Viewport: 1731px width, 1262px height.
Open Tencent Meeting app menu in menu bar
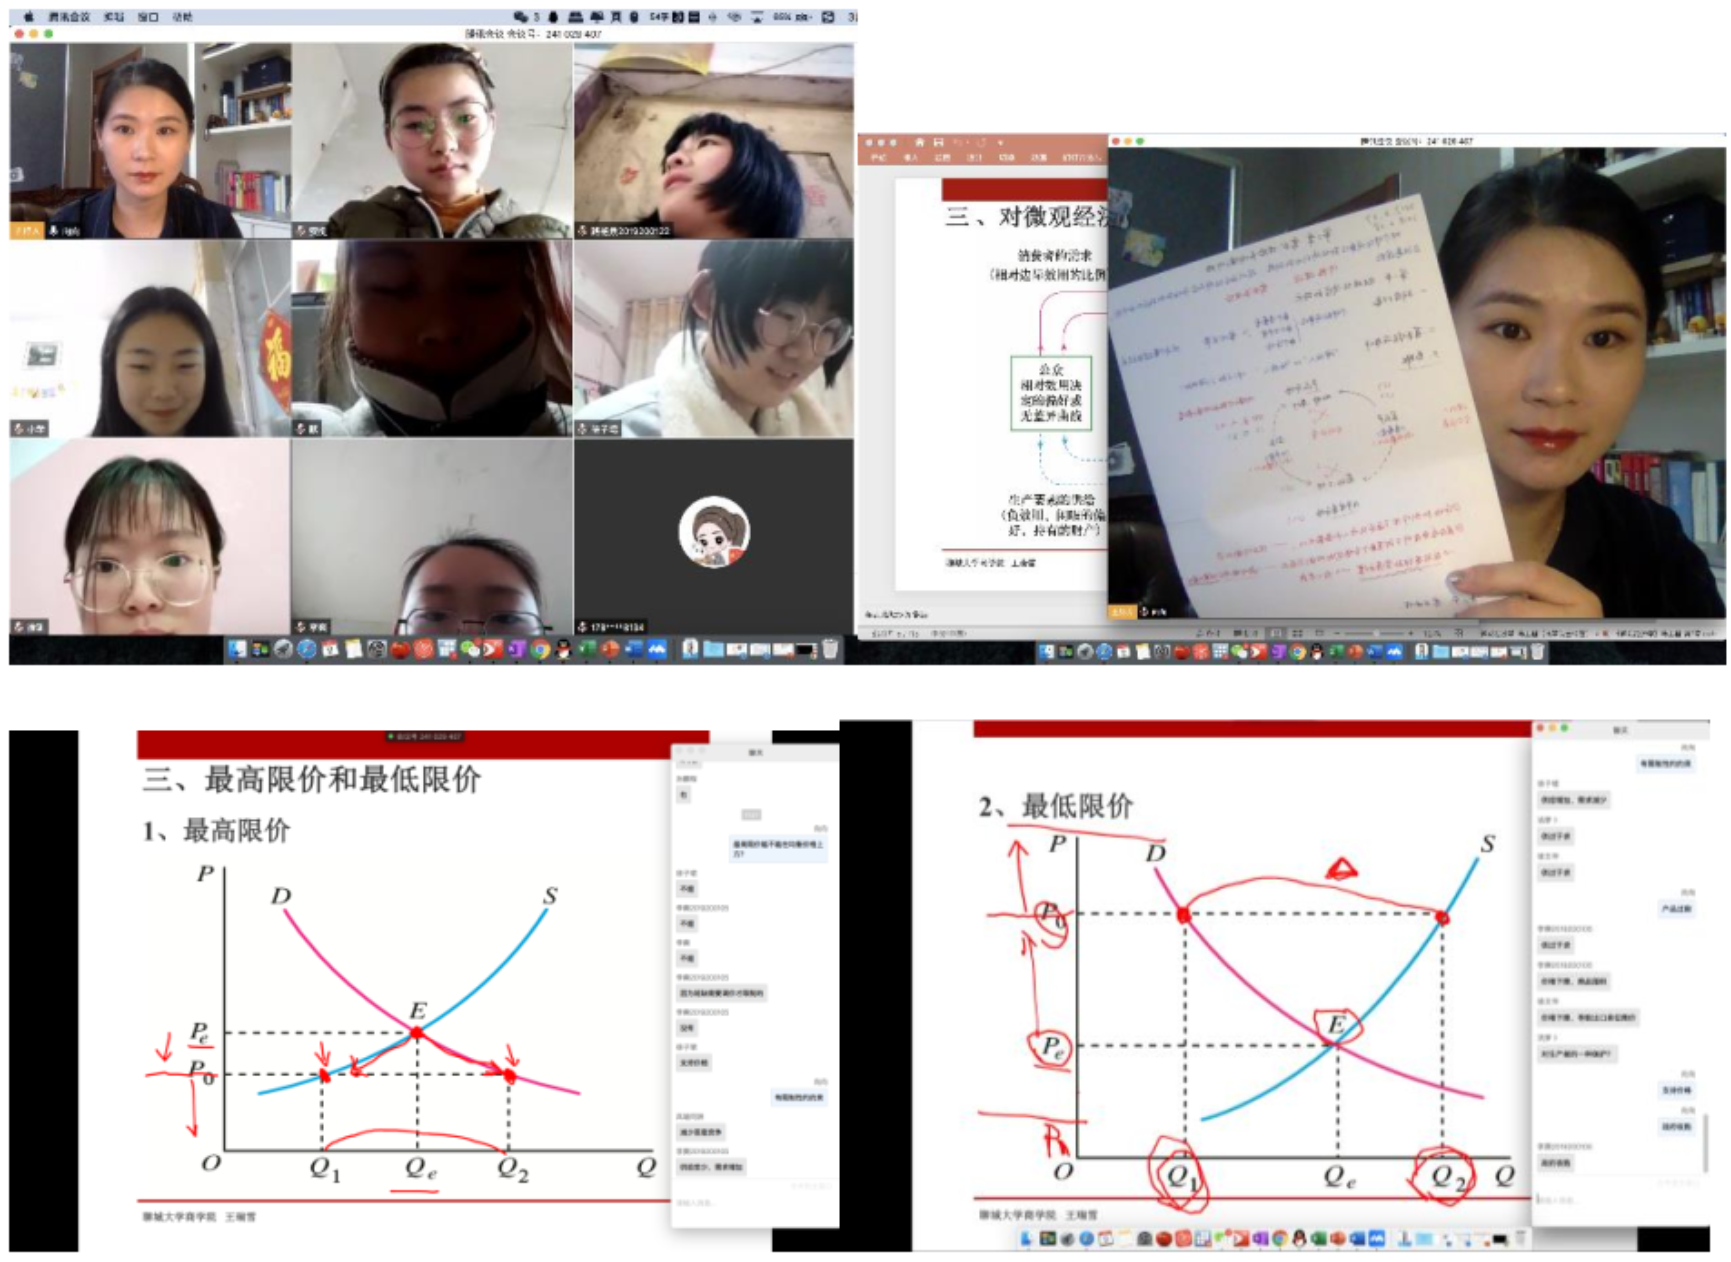click(x=69, y=17)
